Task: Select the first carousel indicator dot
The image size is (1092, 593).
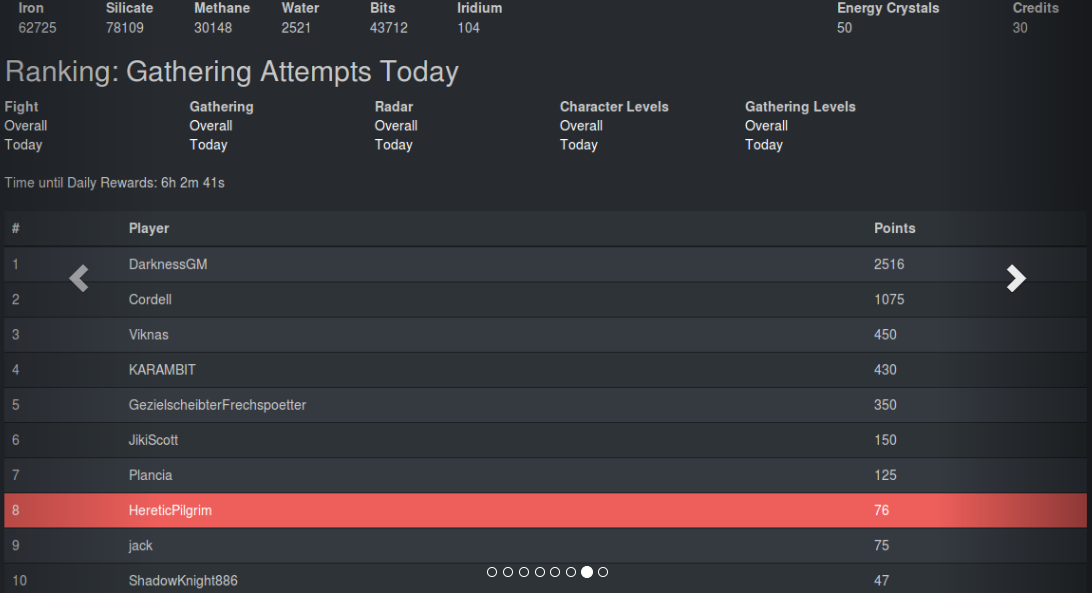Action: pos(492,572)
